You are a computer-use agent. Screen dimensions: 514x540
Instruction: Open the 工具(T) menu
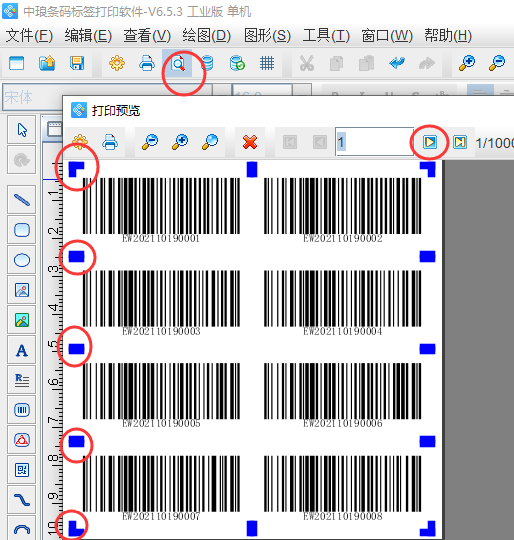pyautogui.click(x=326, y=35)
